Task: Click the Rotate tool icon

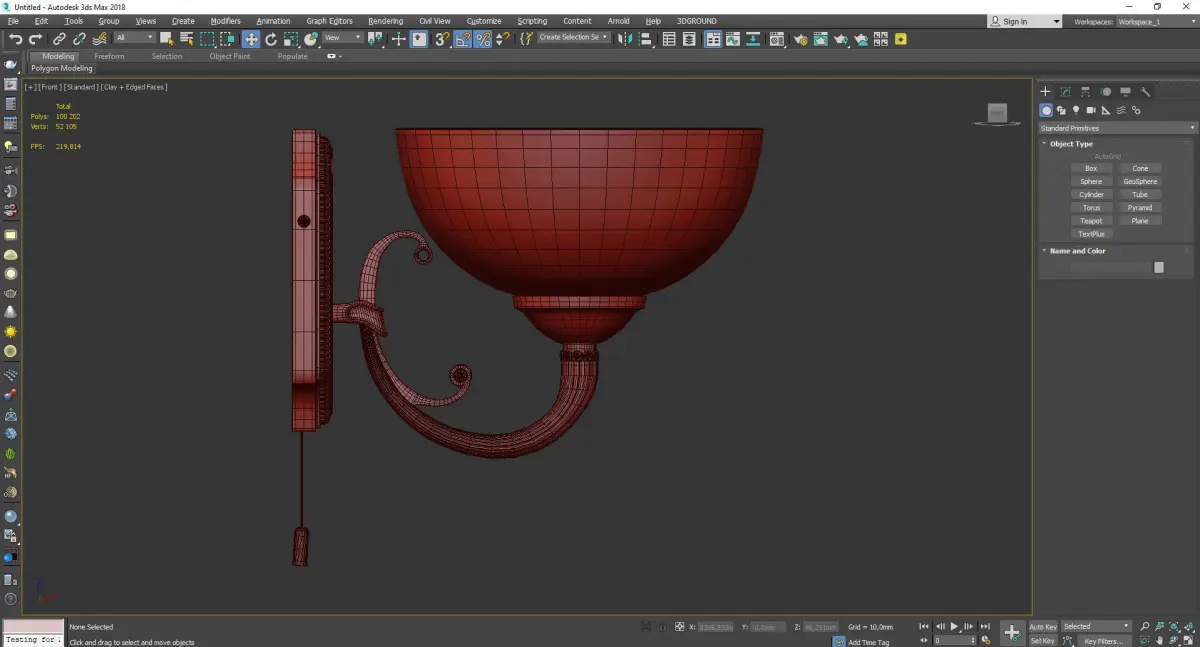Action: (271, 39)
